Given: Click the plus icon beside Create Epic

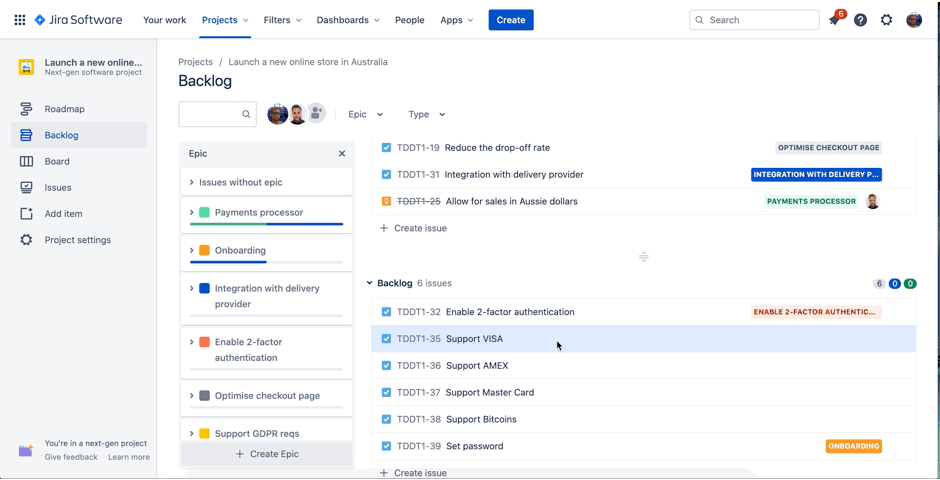Looking at the screenshot, I should pyautogui.click(x=240, y=454).
